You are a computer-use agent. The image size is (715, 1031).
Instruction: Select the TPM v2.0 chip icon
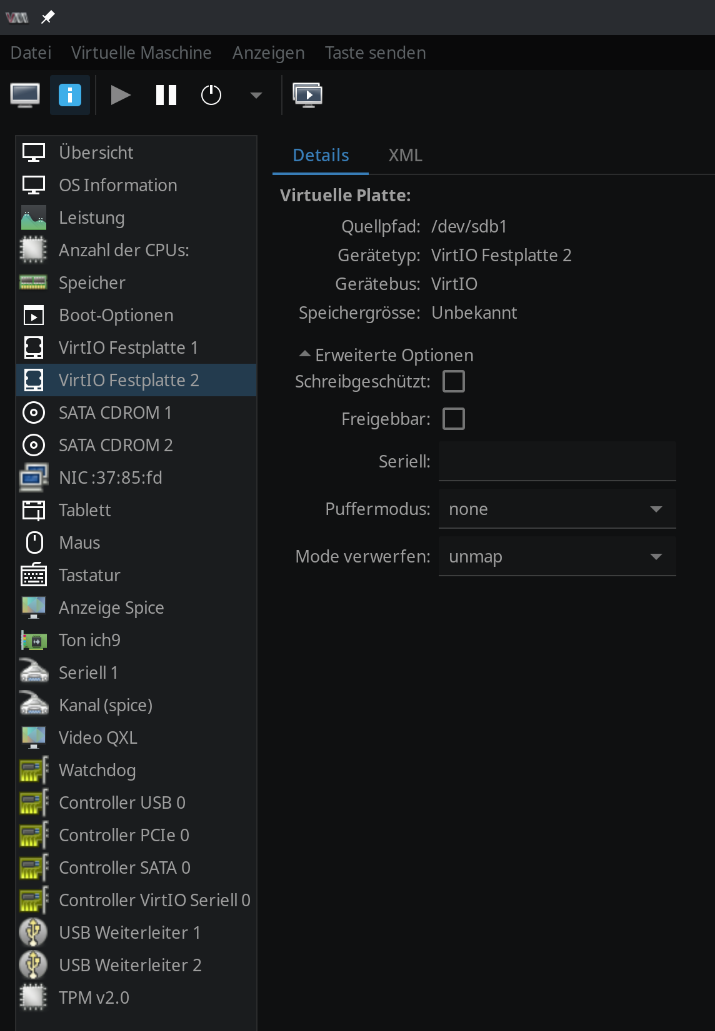[34, 997]
